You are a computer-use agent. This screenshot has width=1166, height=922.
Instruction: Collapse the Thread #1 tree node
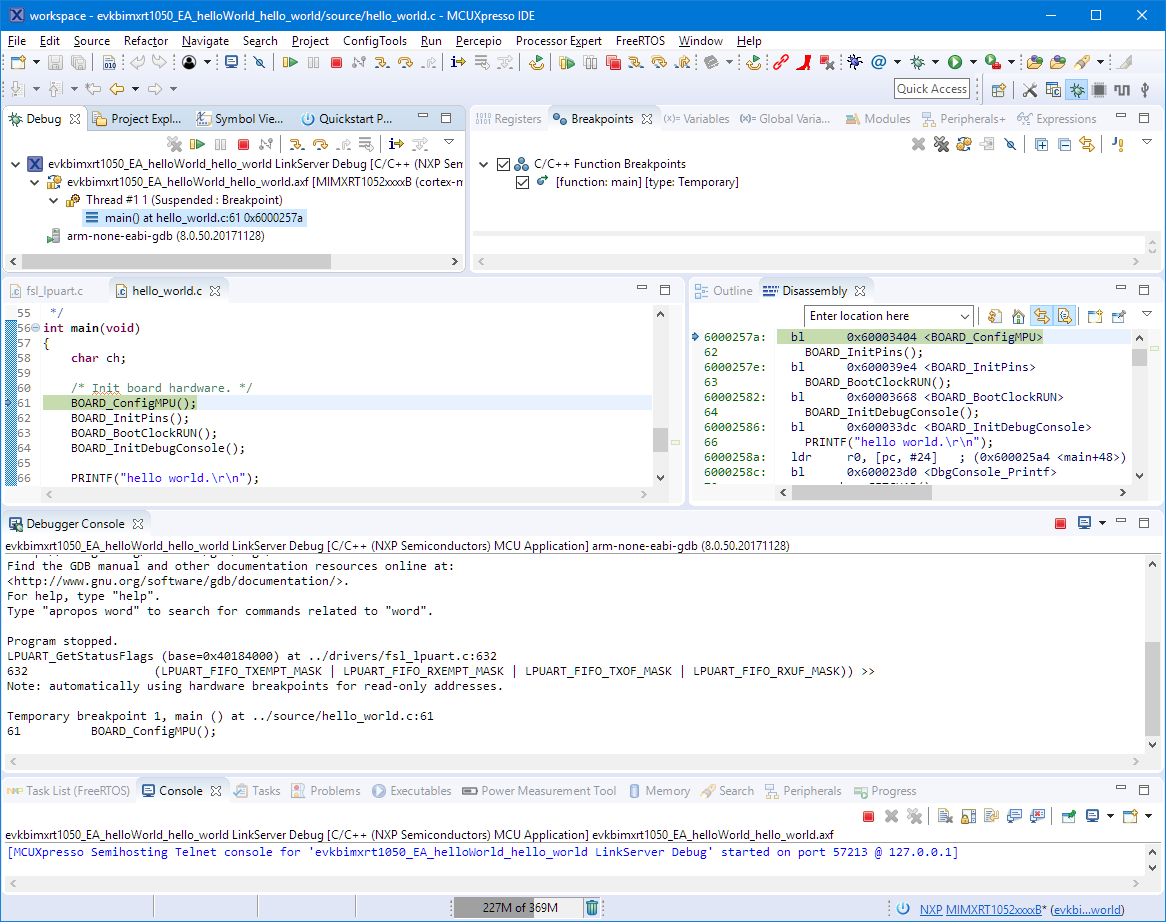point(55,200)
